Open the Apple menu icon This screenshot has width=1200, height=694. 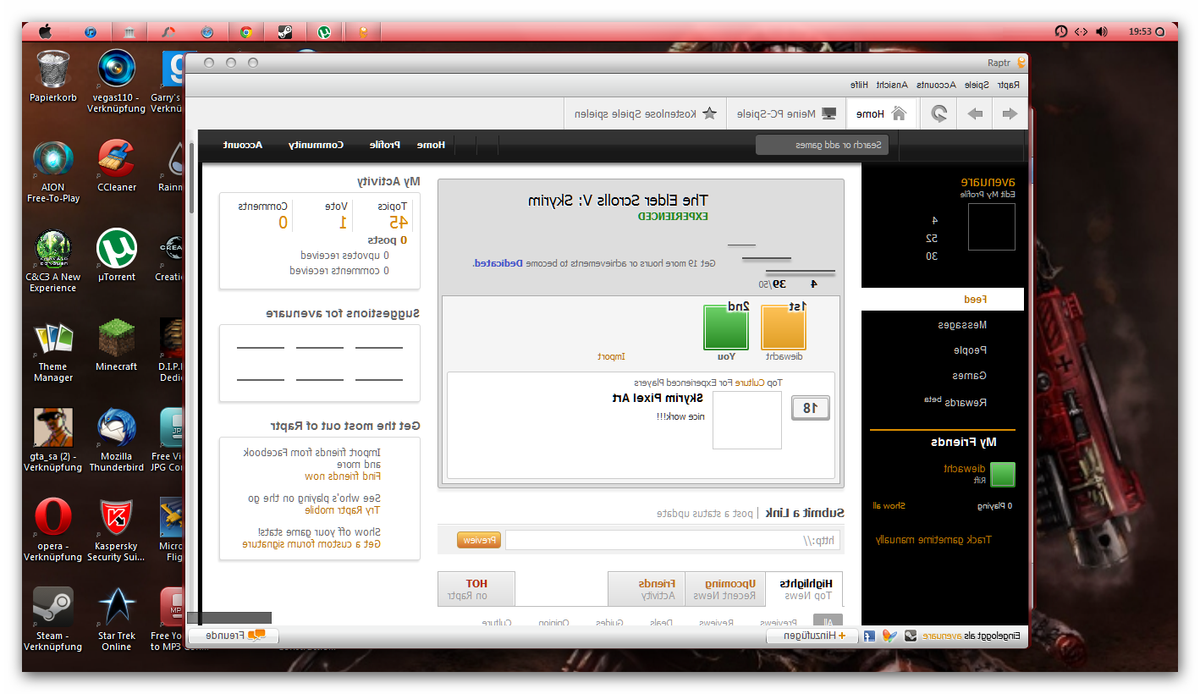pos(44,31)
